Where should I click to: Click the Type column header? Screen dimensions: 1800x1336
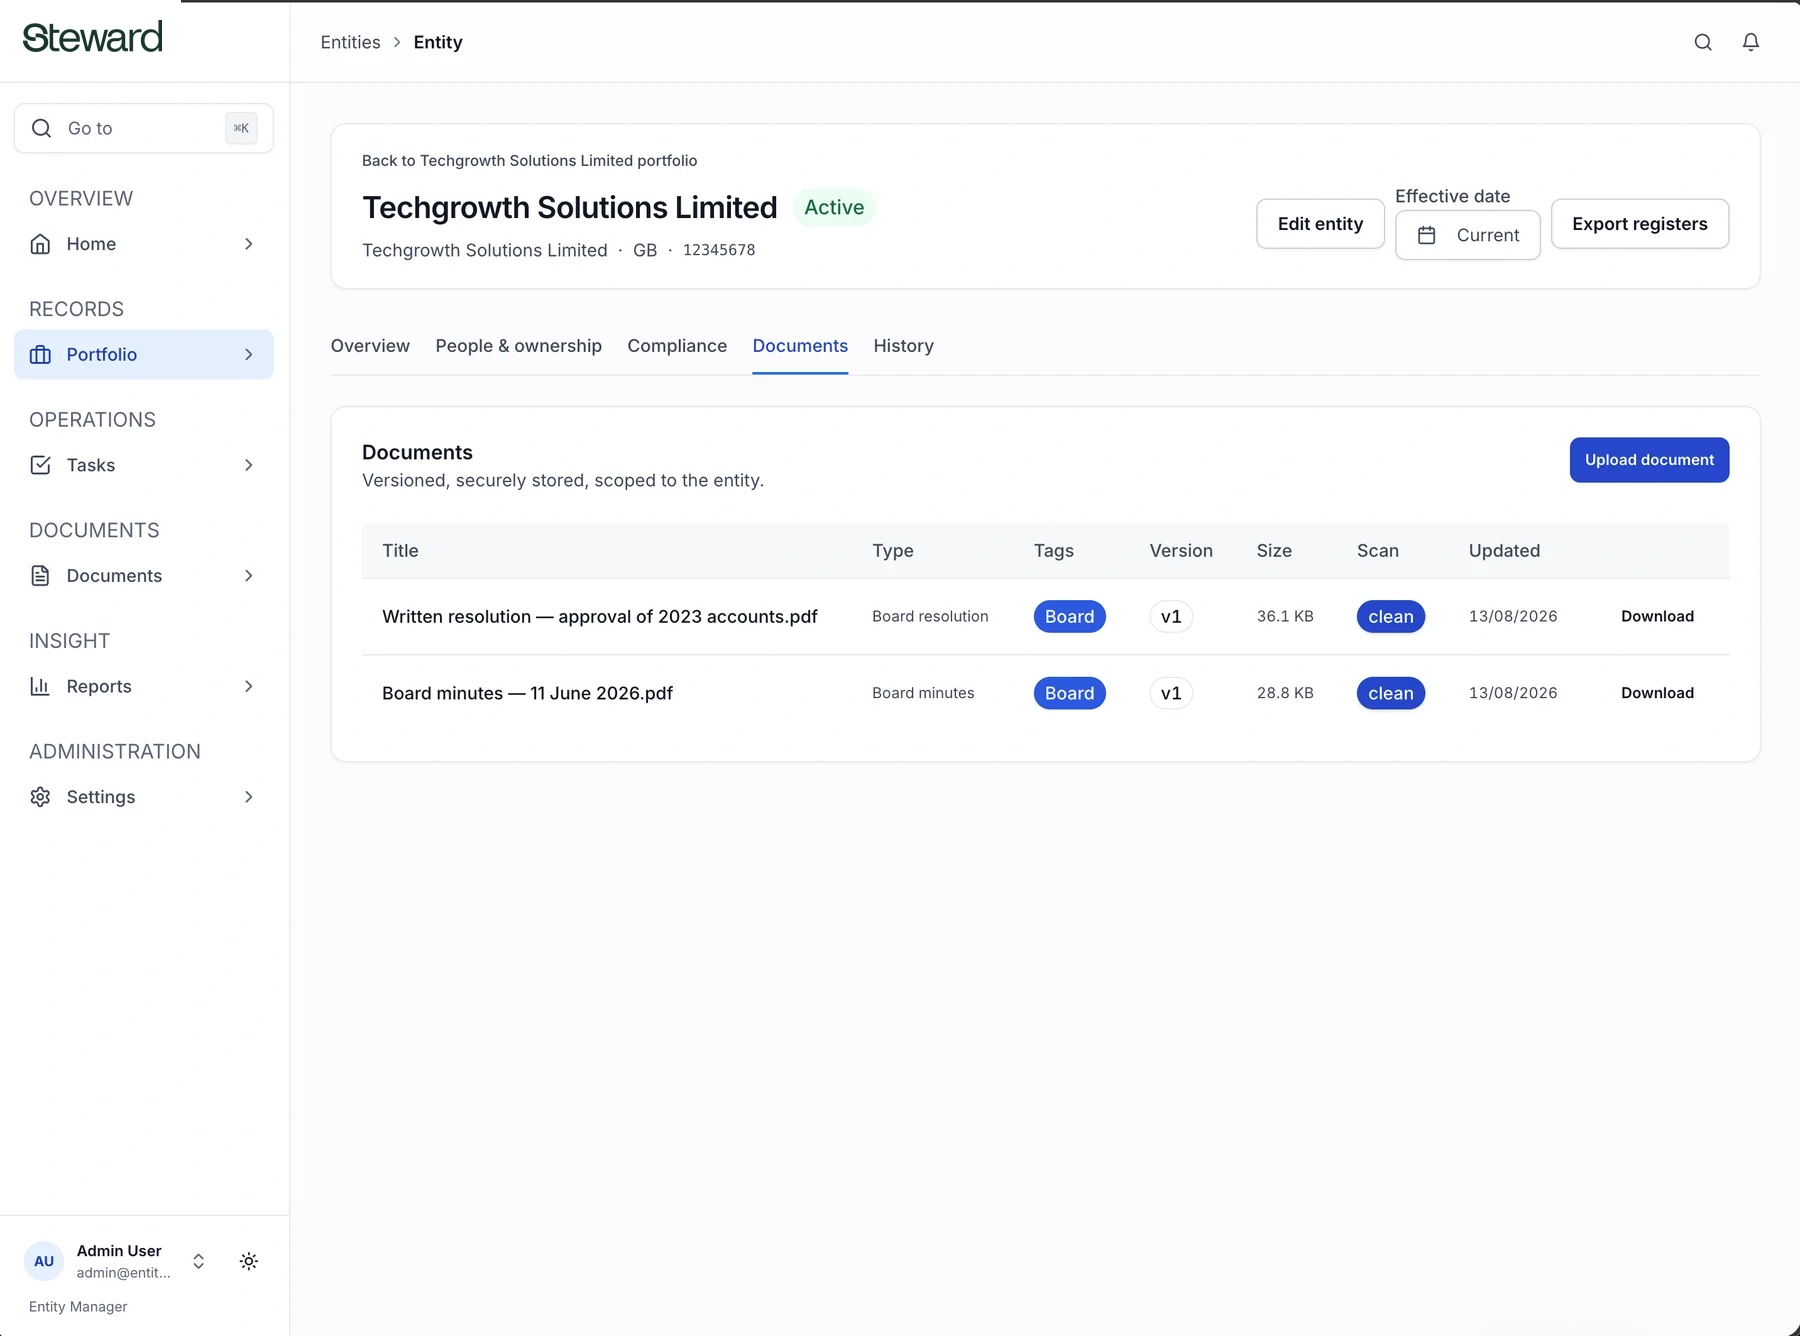pos(893,551)
